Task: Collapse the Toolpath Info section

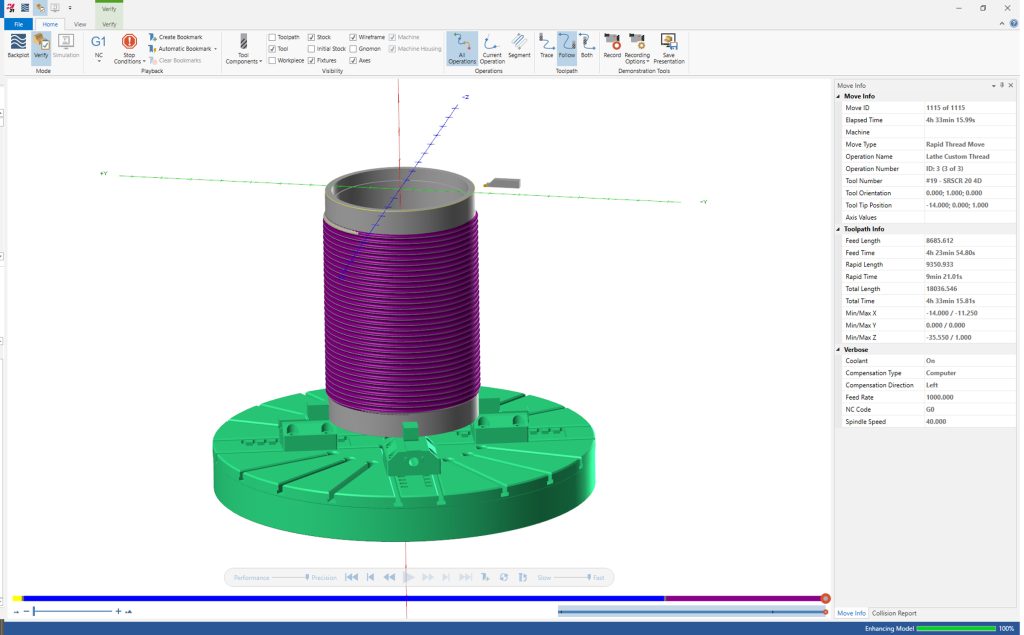Action: pyautogui.click(x=839, y=229)
